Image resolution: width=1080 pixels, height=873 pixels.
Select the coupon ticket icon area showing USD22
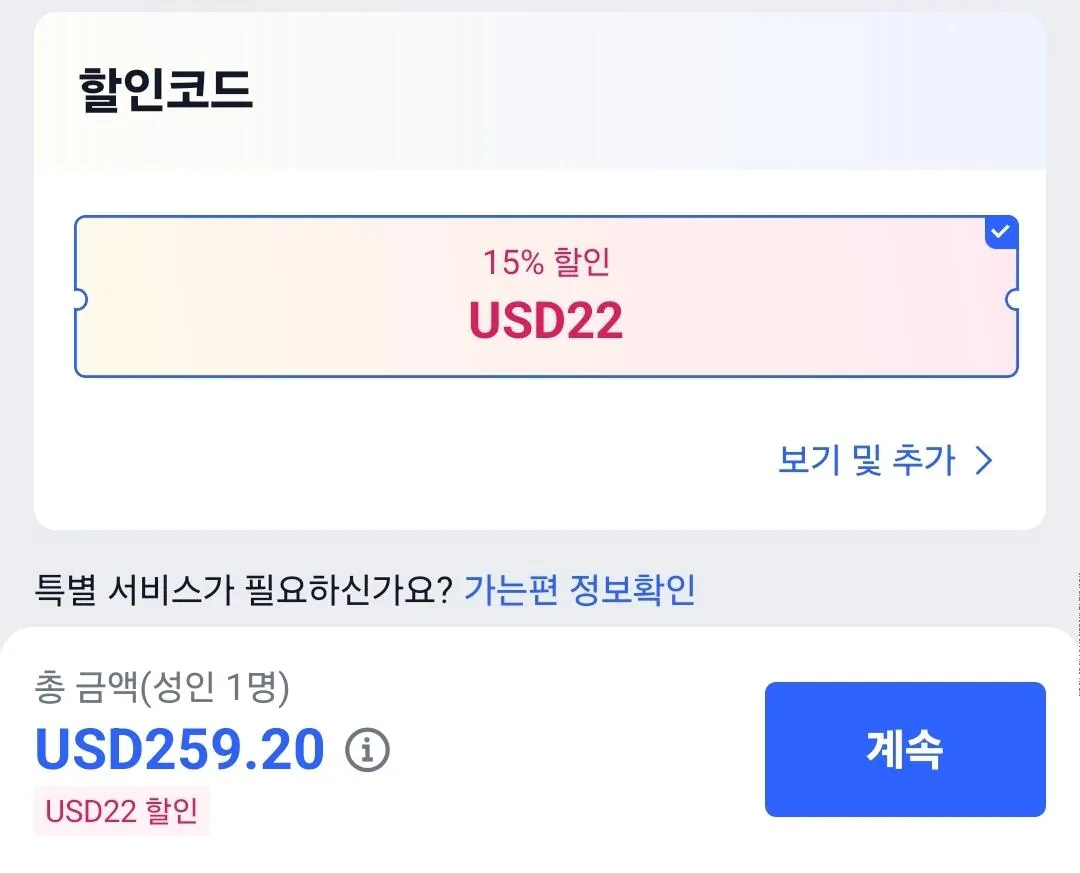(547, 295)
